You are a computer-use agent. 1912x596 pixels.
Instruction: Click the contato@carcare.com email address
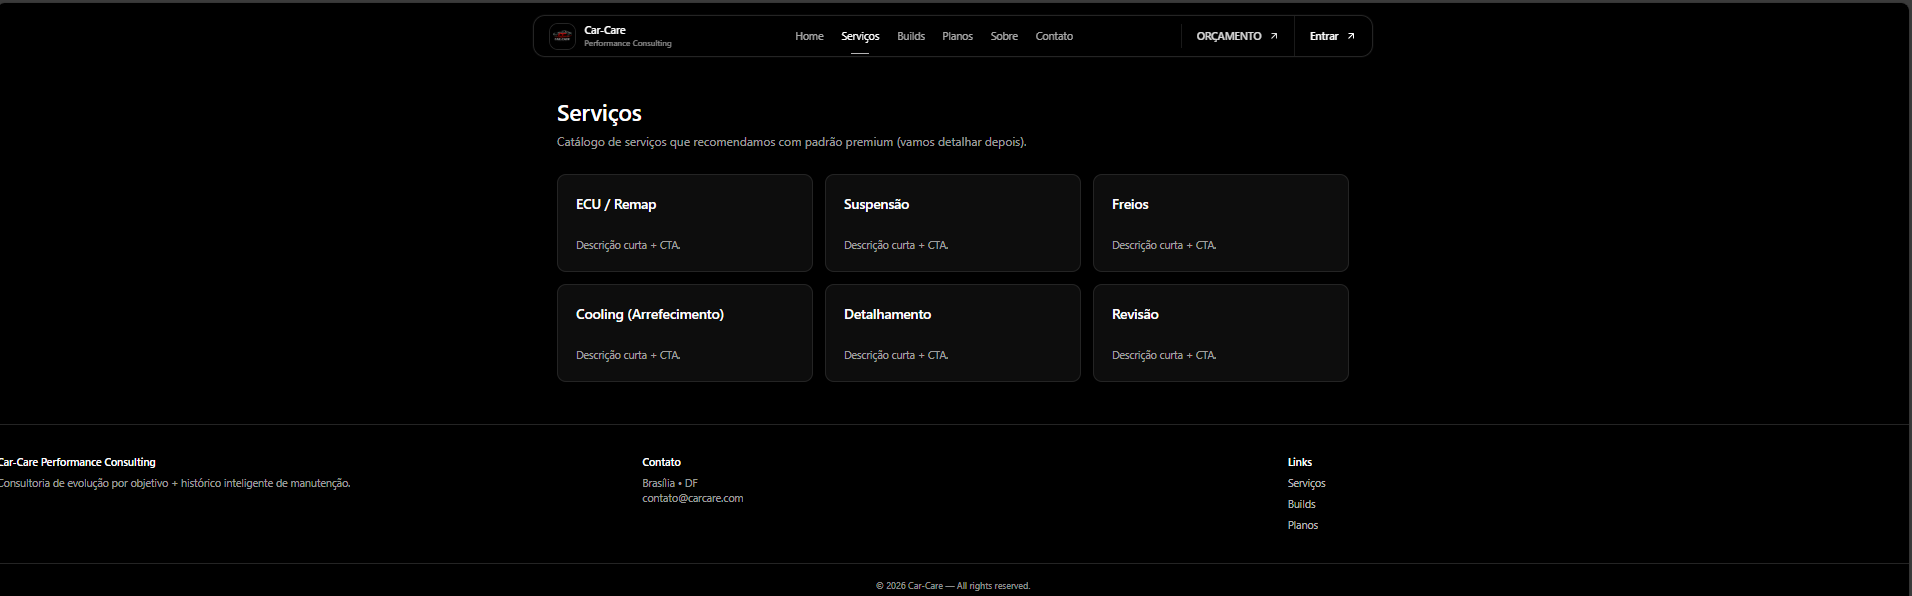(x=692, y=498)
